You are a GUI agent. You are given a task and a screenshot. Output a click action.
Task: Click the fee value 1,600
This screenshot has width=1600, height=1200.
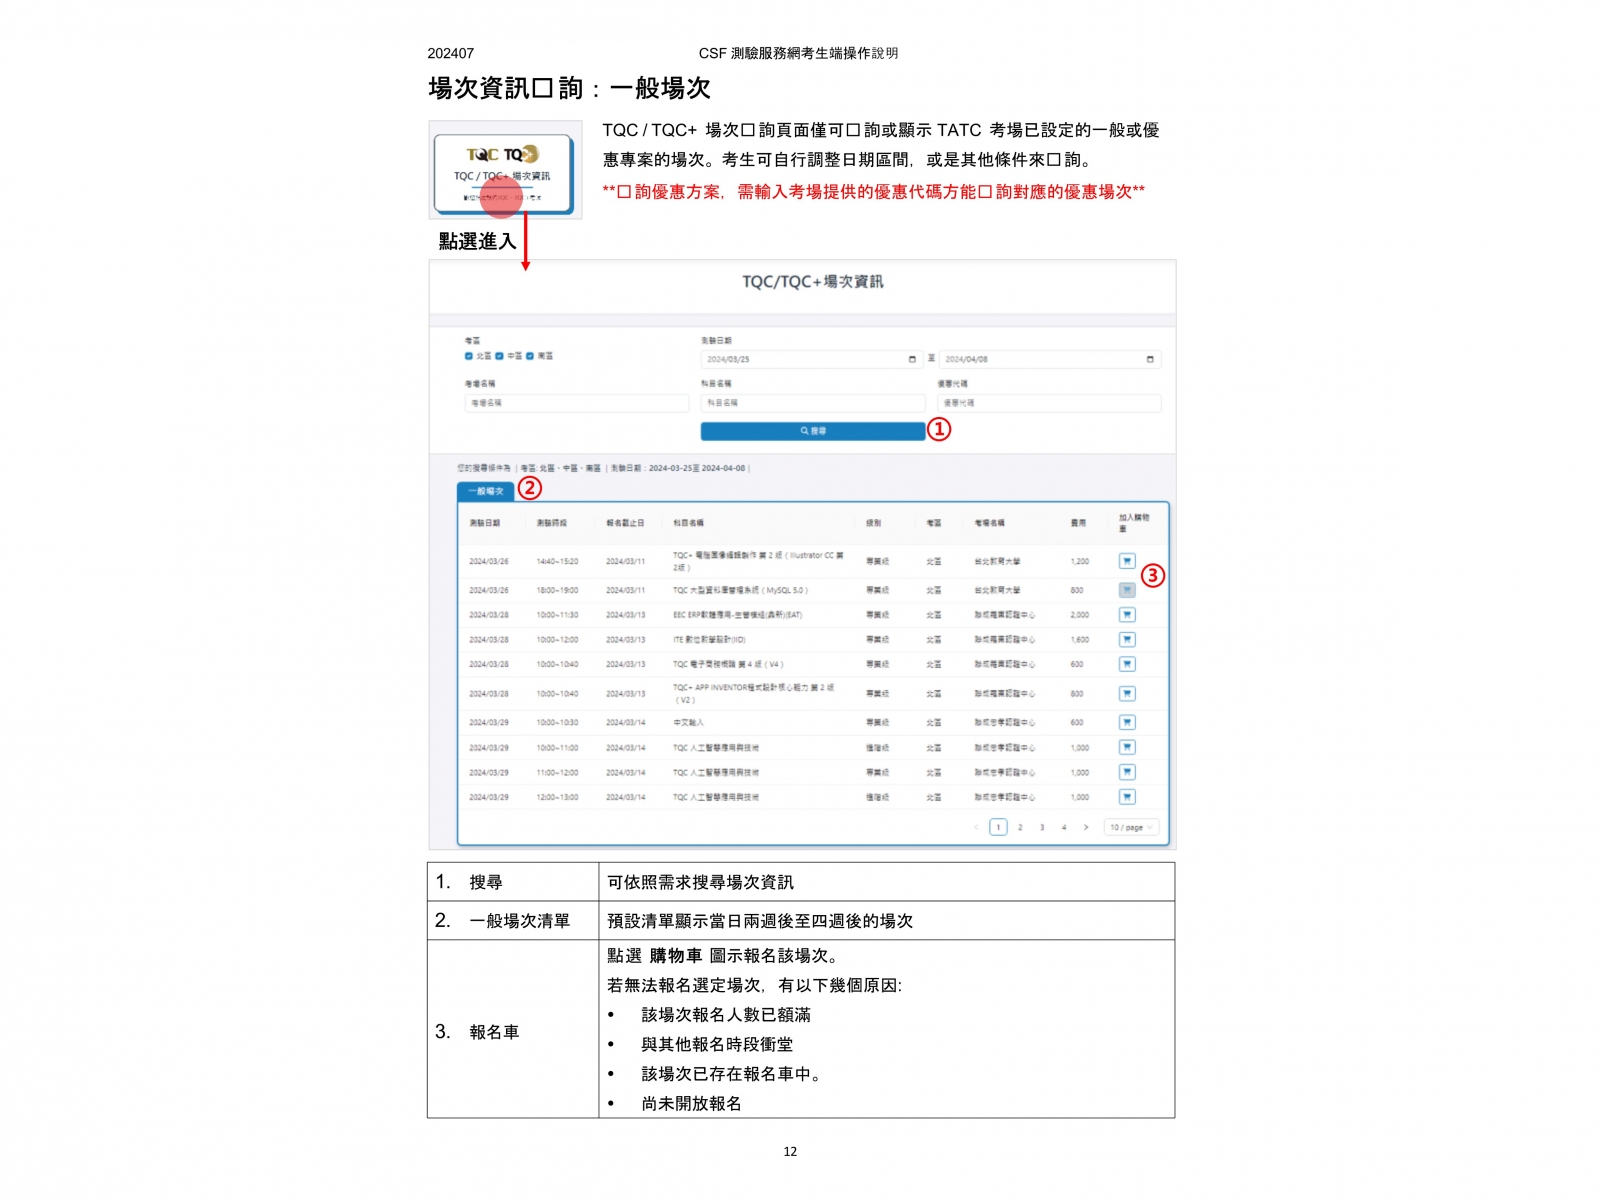[x=1080, y=639]
